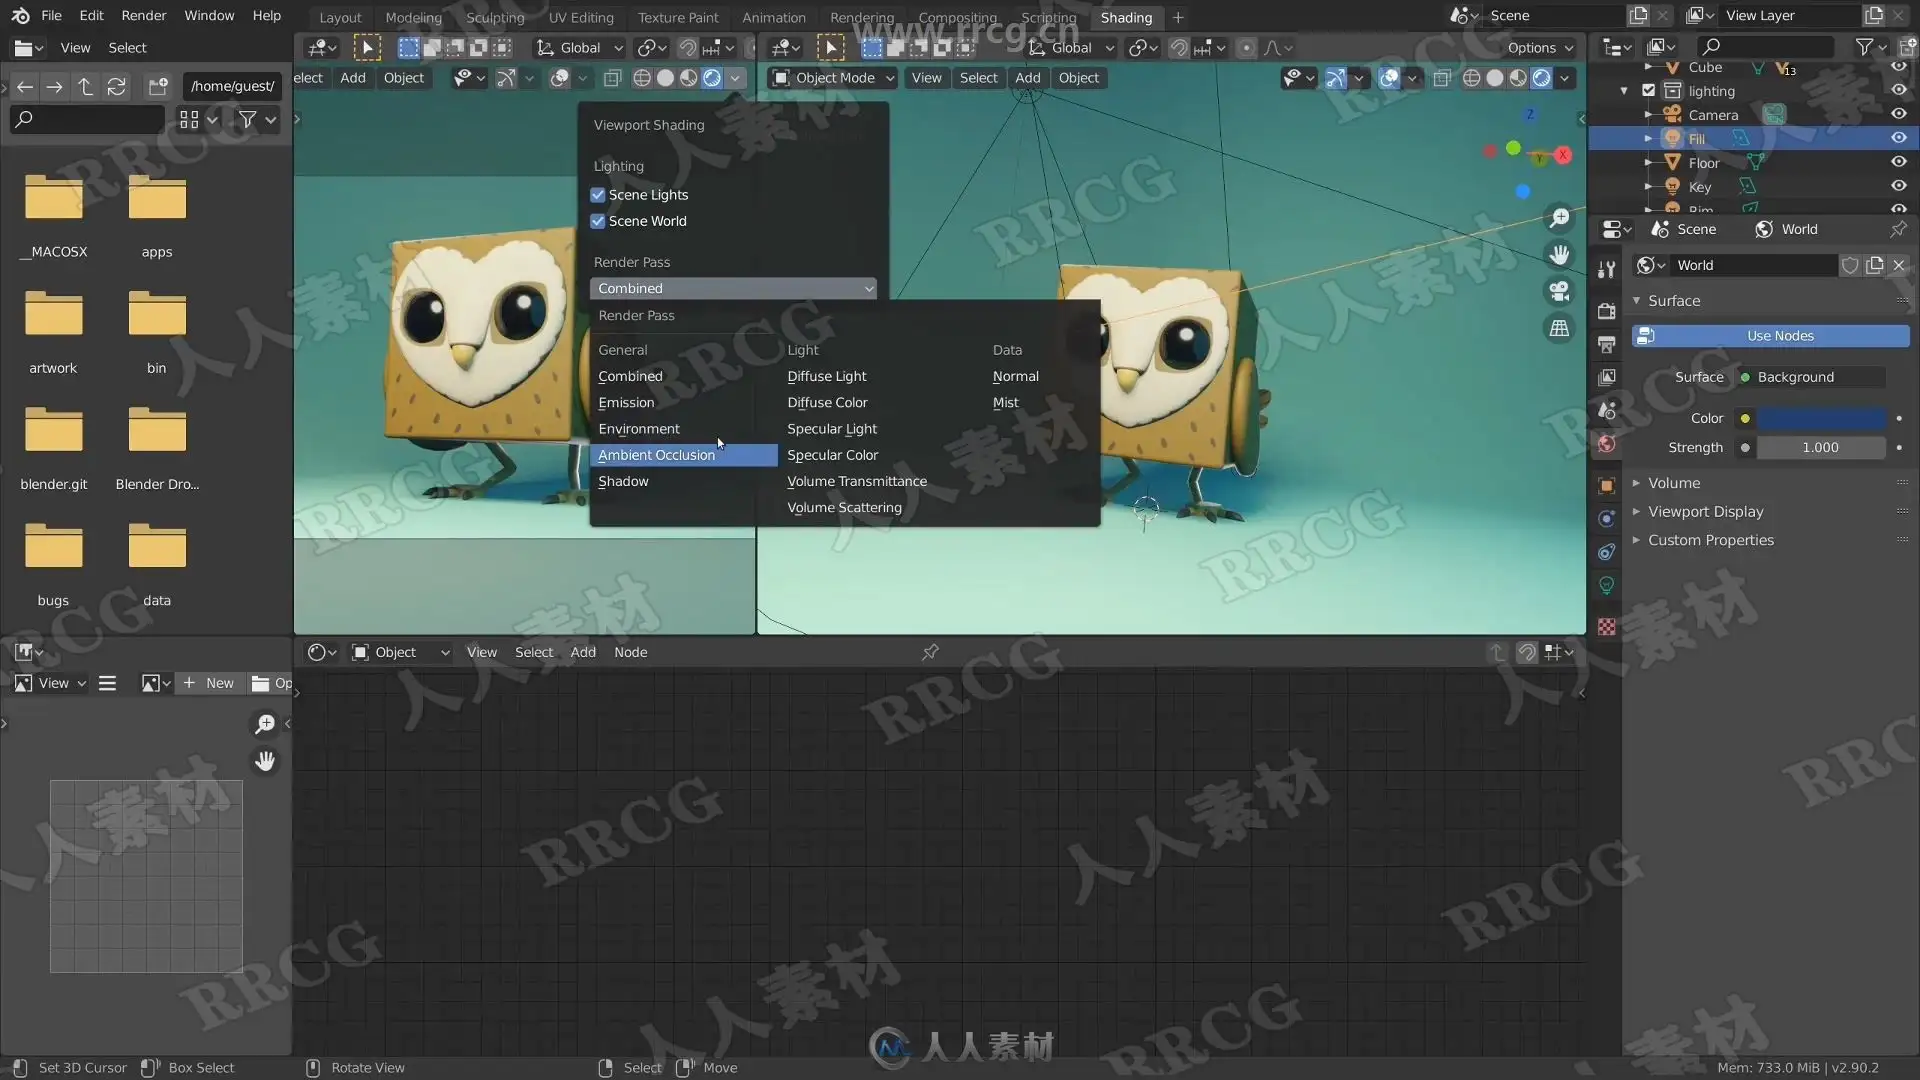Switch perspective/orthographic grid icon
Image resolution: width=1920 pixels, height=1080 pixels.
tap(1559, 328)
